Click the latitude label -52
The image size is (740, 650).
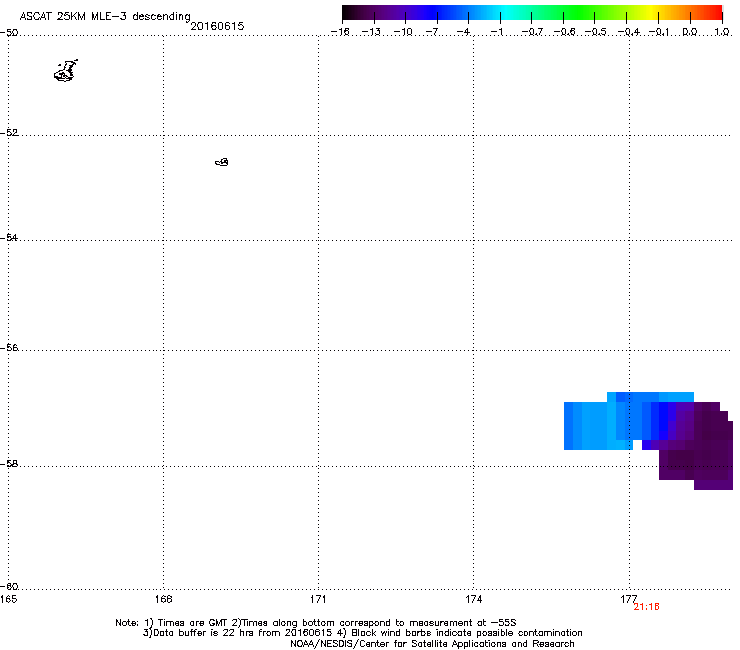9,133
